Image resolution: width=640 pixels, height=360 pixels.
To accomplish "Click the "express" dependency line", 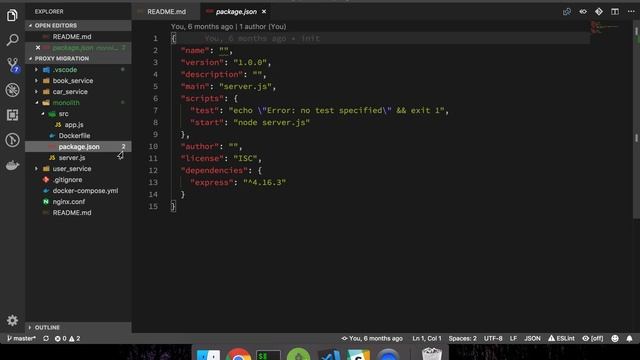I will [238, 182].
